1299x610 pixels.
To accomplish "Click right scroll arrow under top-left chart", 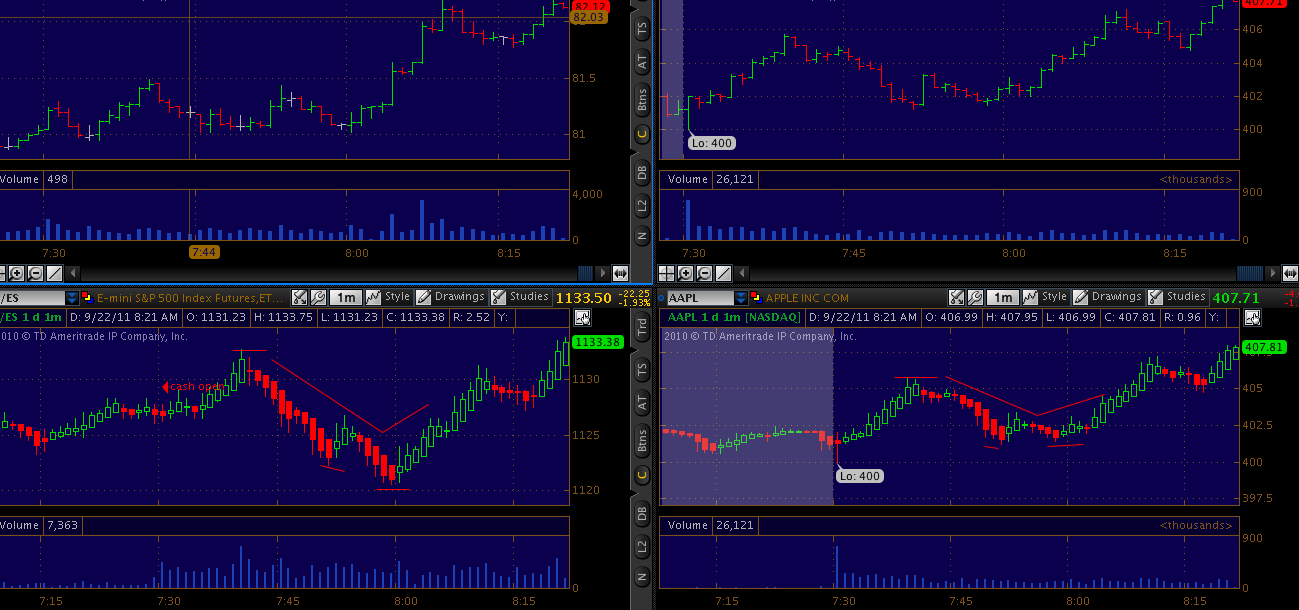I will point(603,273).
